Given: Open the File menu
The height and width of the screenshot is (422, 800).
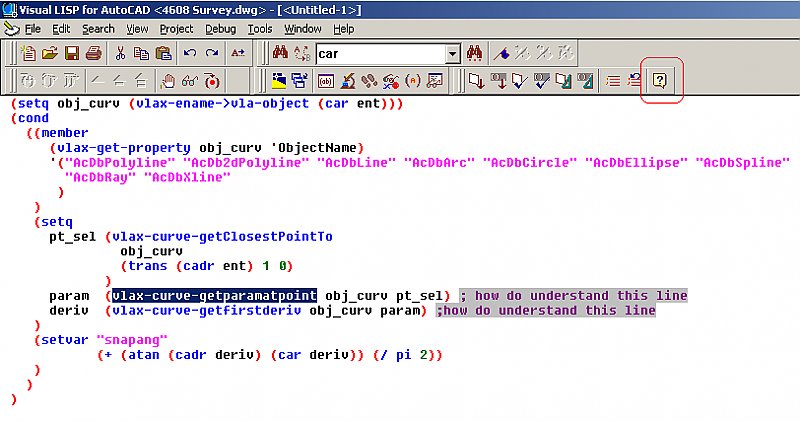Looking at the screenshot, I should pos(33,29).
